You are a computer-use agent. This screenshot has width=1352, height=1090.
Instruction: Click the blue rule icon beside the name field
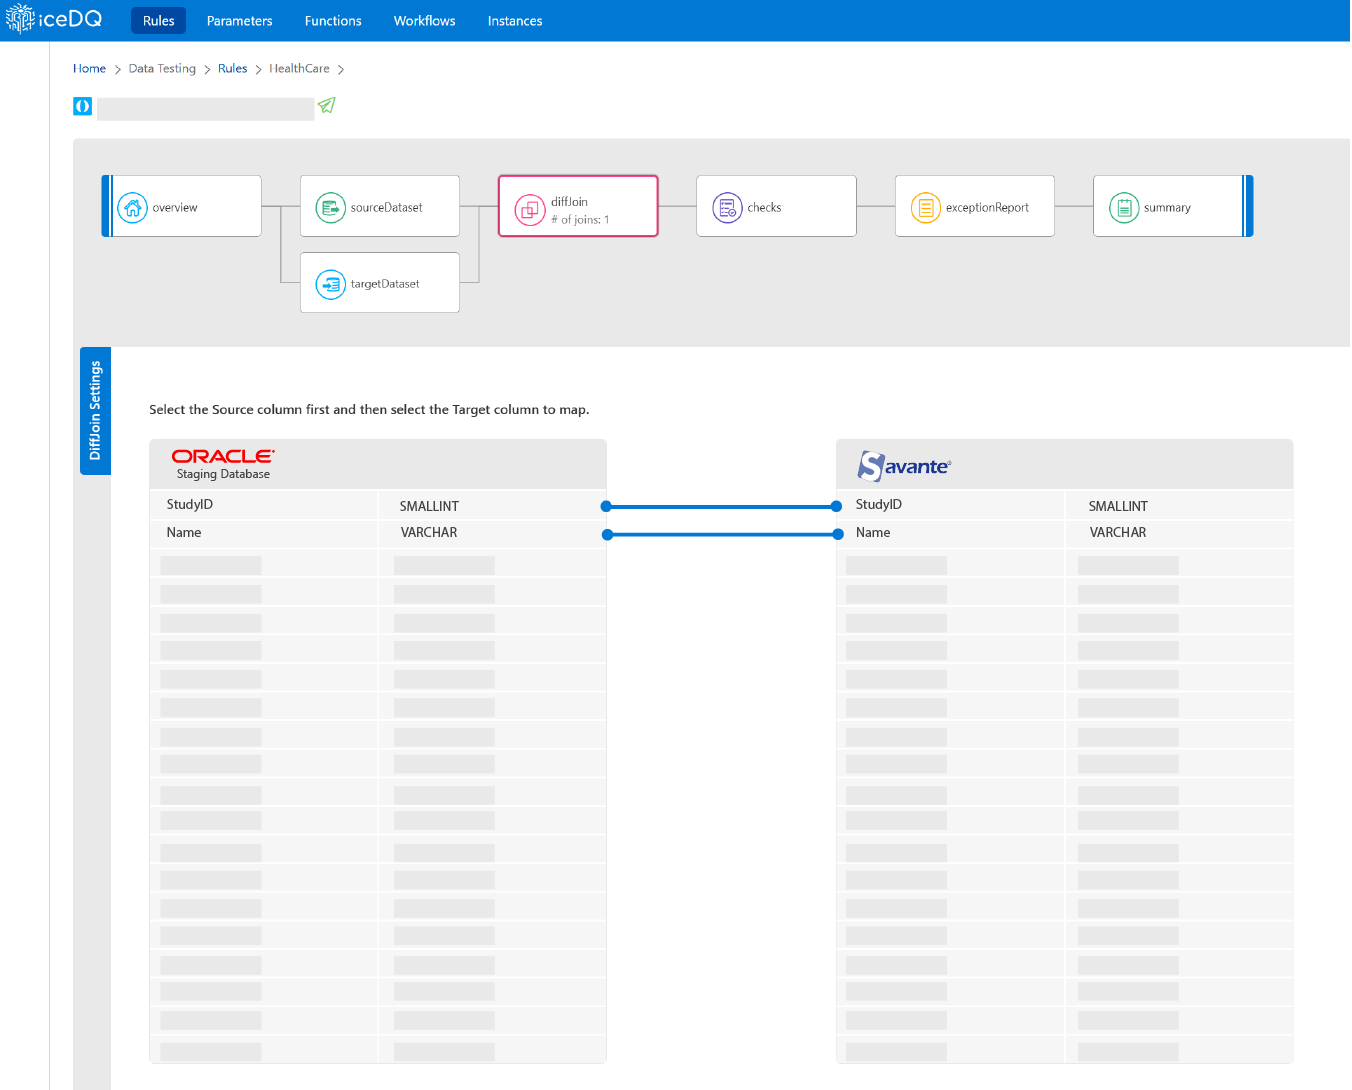81,105
